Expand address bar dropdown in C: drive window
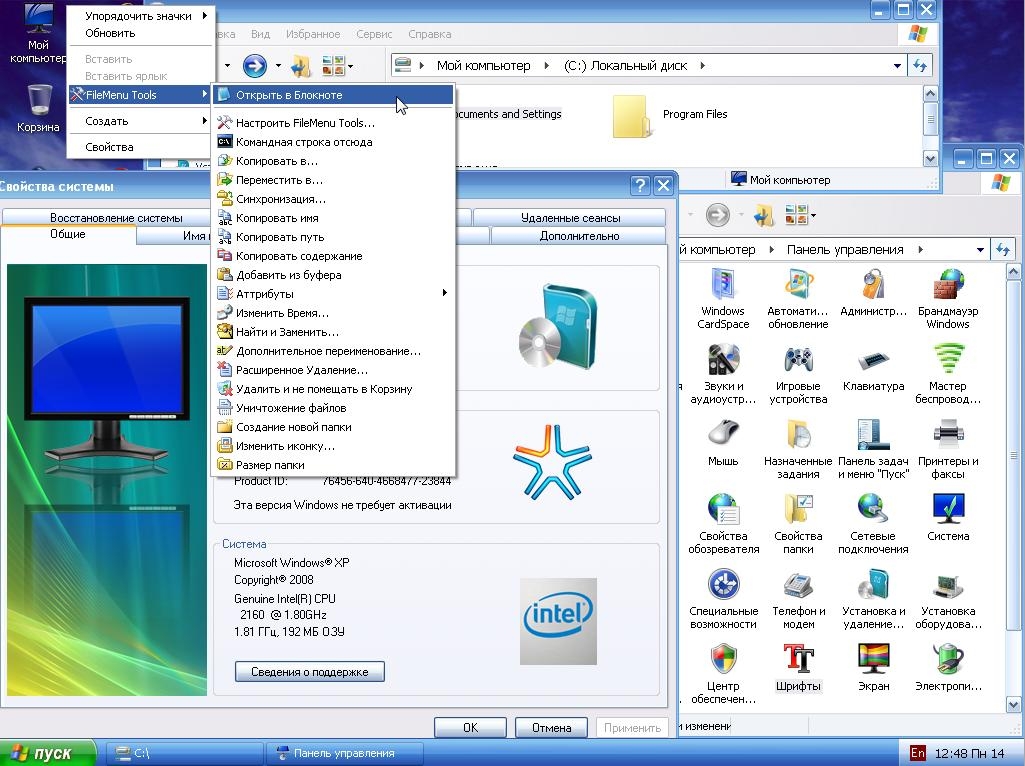1025x766 pixels. (x=898, y=65)
